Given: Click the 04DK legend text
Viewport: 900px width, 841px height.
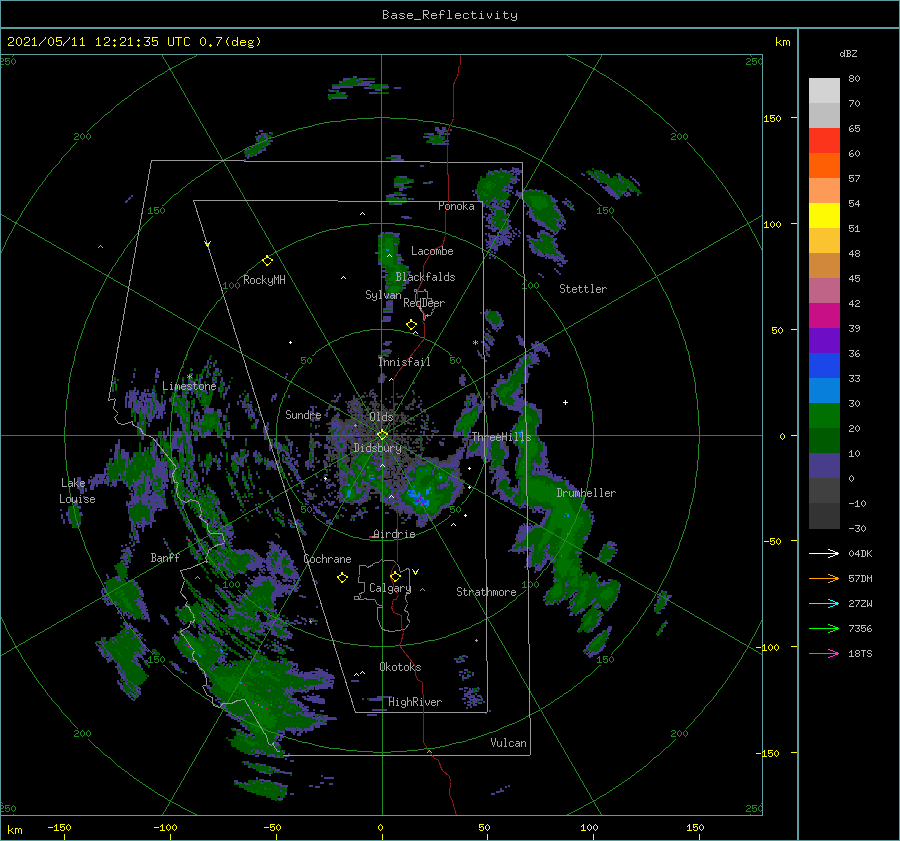Looking at the screenshot, I should click(860, 554).
